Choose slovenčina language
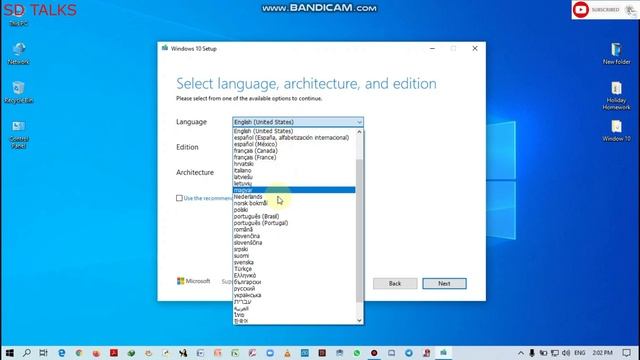This screenshot has width=640, height=360. tap(294, 236)
